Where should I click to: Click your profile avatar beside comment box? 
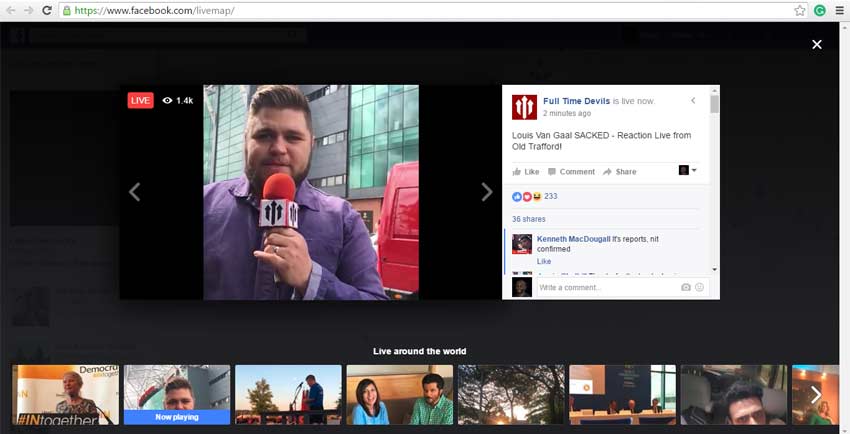(x=522, y=287)
